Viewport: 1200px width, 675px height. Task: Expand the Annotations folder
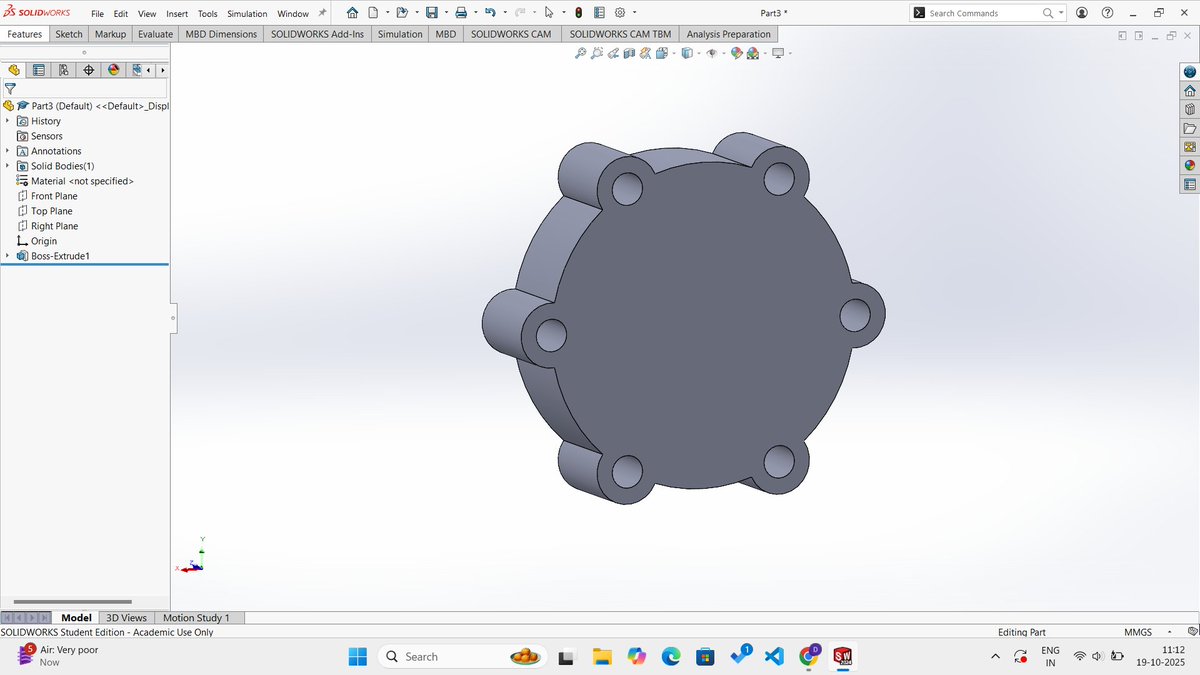coord(8,151)
